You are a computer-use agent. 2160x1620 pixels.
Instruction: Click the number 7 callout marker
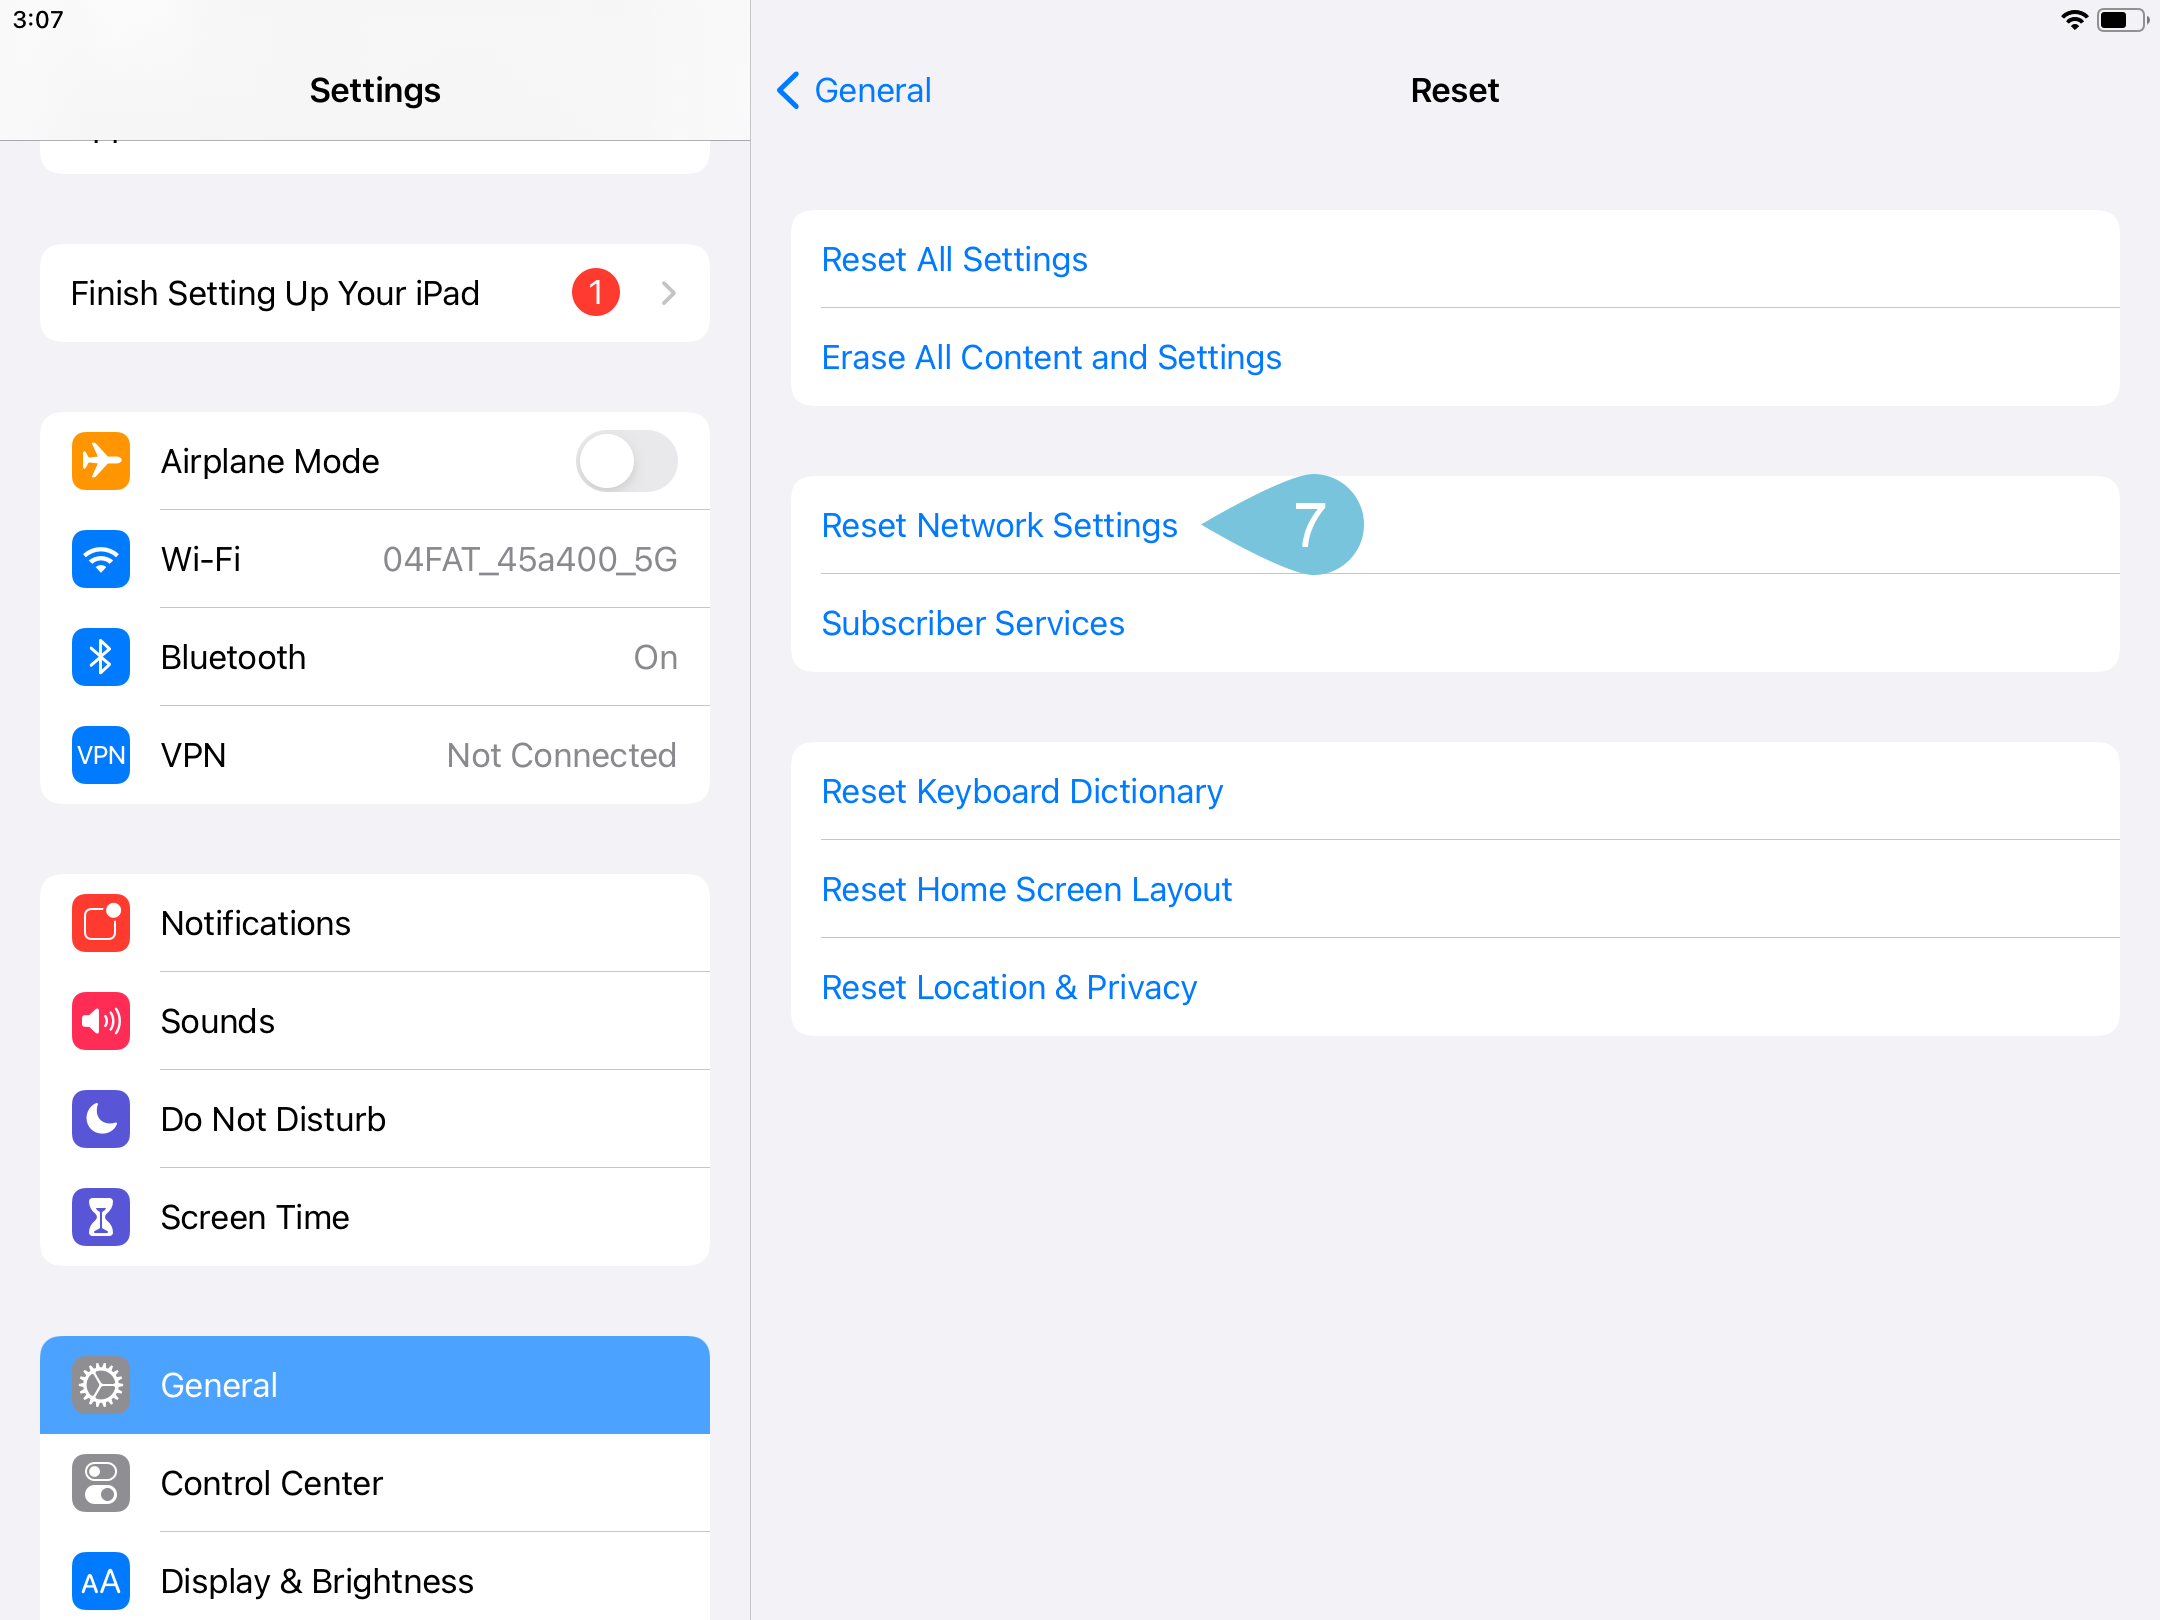pyautogui.click(x=1308, y=525)
